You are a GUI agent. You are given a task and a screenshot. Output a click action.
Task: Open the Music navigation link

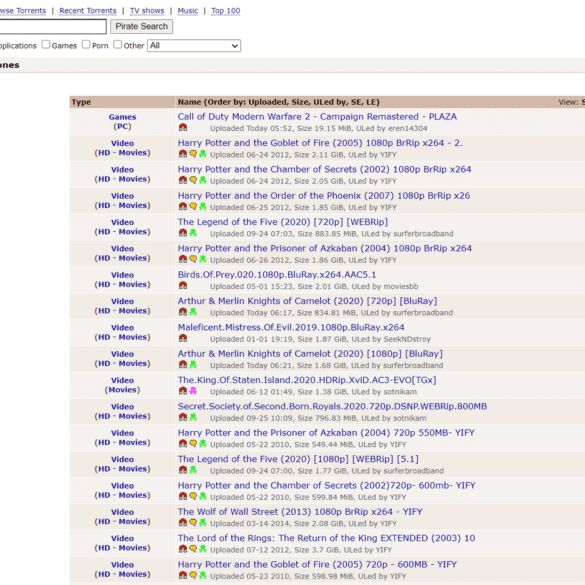click(x=188, y=11)
